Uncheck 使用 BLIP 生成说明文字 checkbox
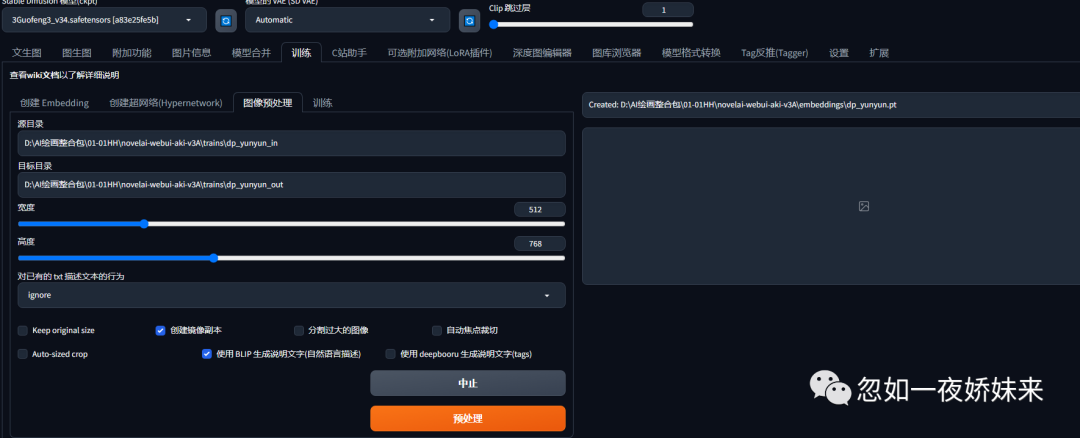The image size is (1080, 438). click(x=207, y=354)
